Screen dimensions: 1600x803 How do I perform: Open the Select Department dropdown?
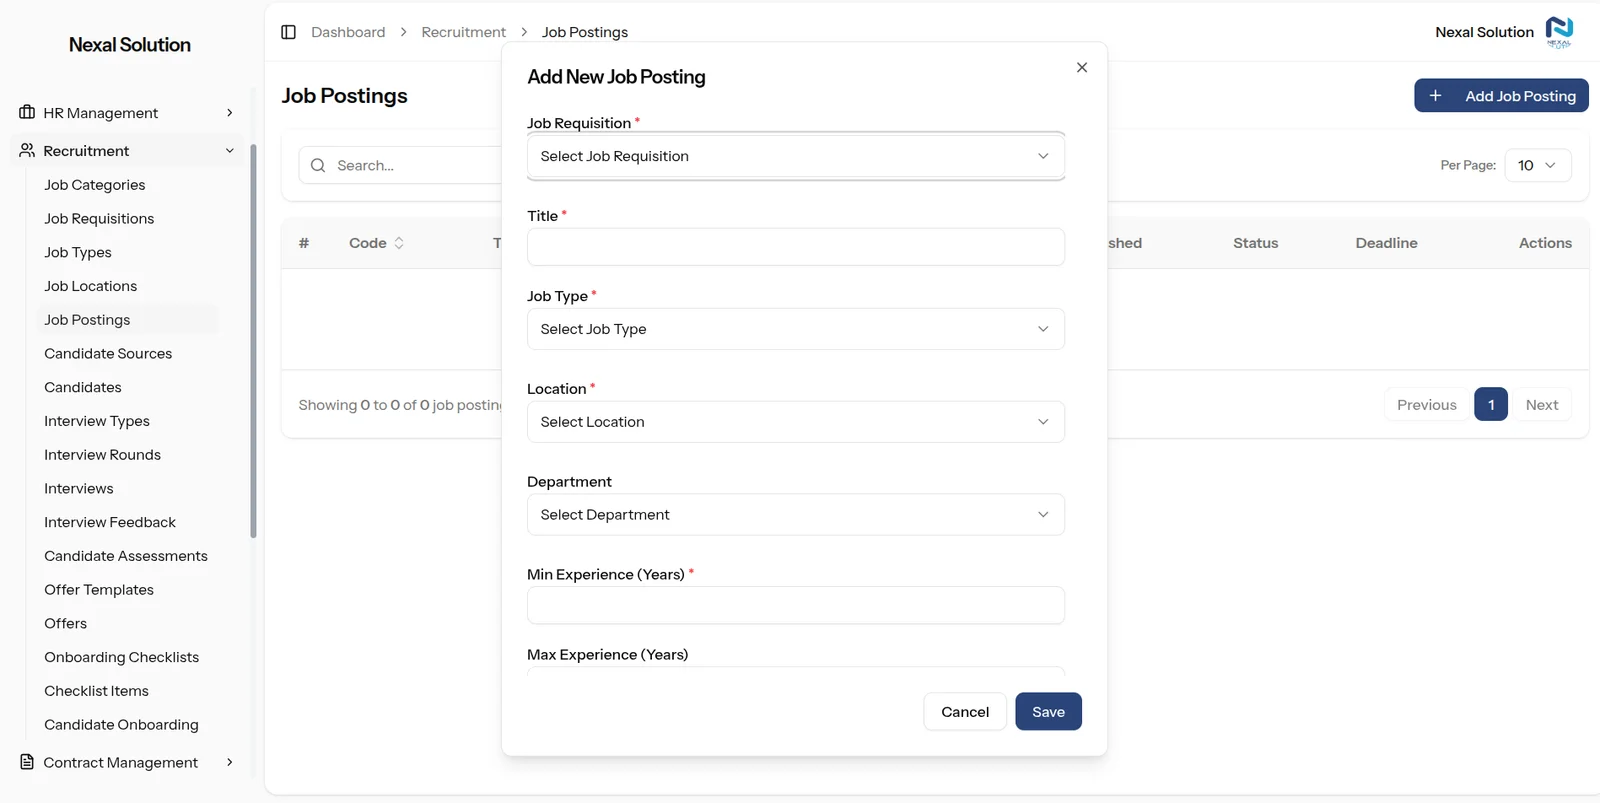coord(795,515)
